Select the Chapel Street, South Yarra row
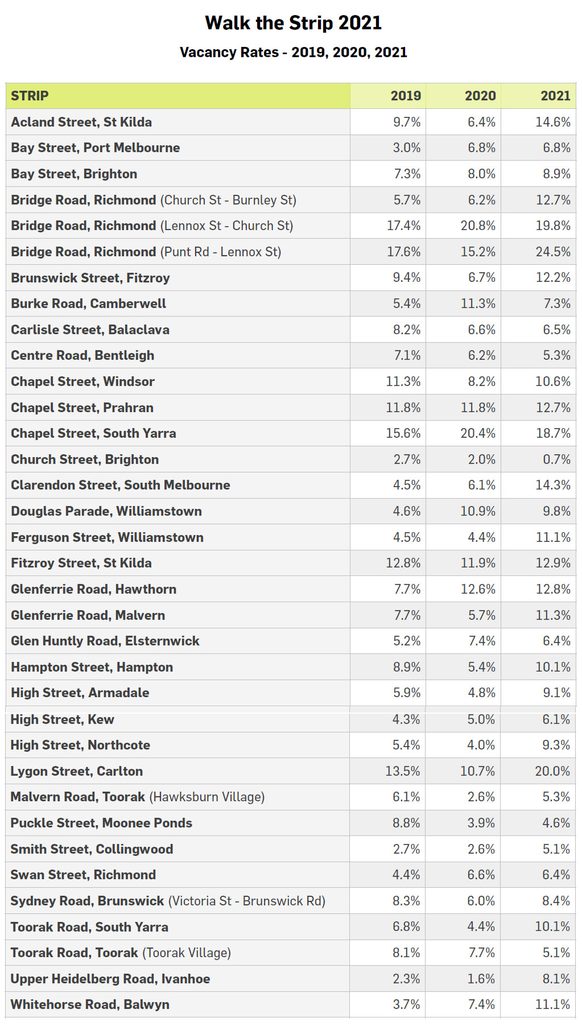The width and height of the screenshot is (582, 1024). [291, 433]
